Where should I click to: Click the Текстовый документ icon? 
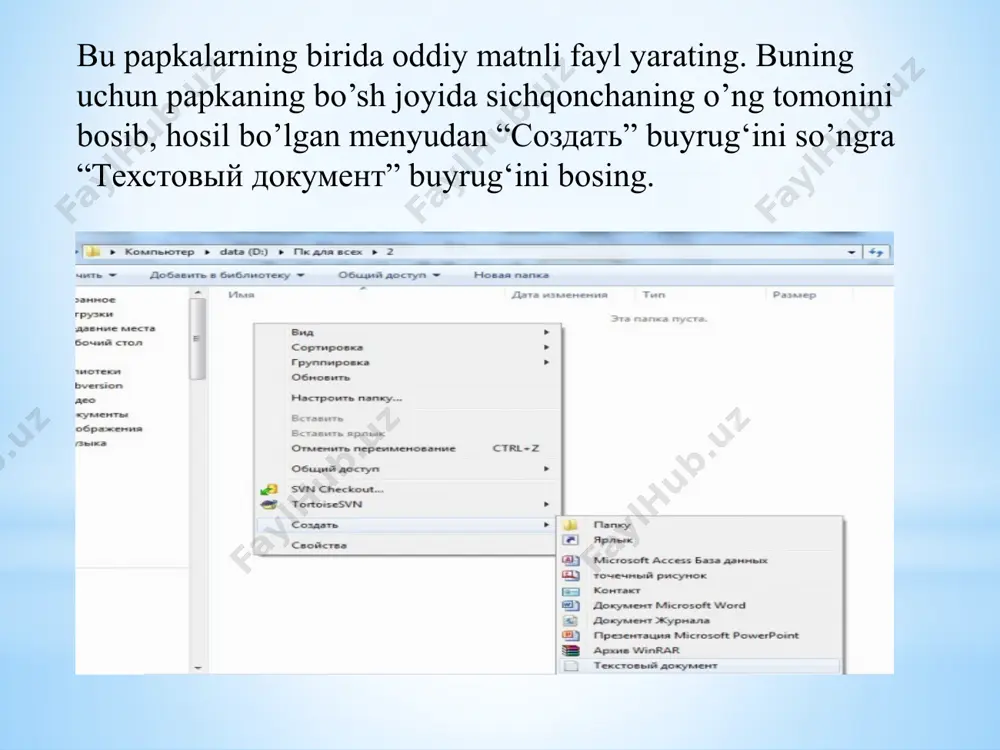click(x=571, y=666)
